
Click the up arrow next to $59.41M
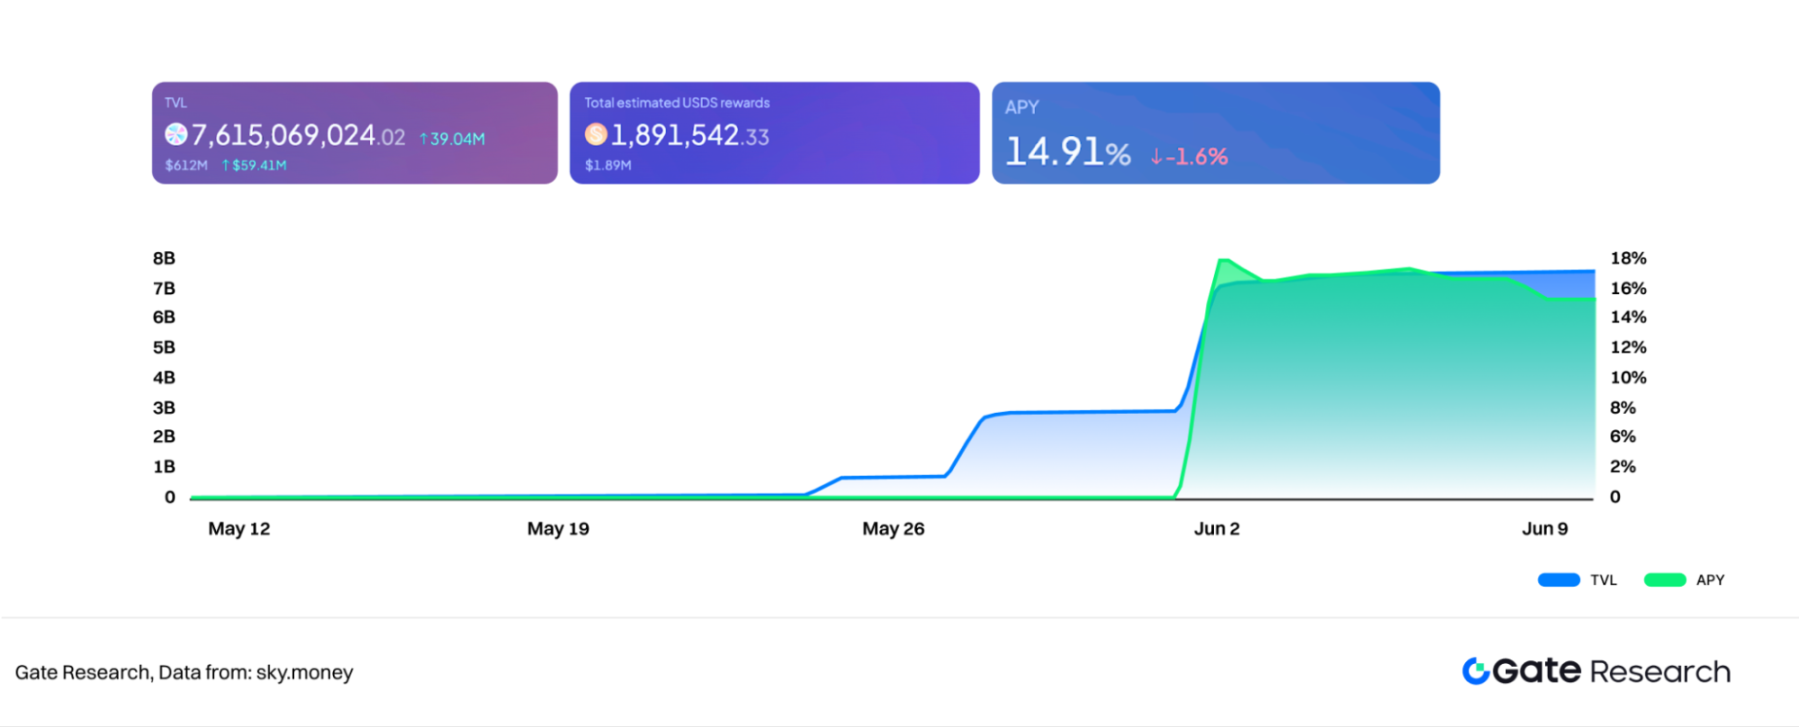coord(226,165)
